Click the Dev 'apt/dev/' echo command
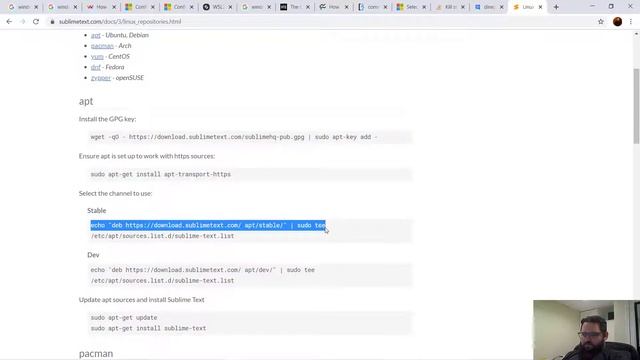Viewport: 640px width, 360px height. tap(202, 270)
